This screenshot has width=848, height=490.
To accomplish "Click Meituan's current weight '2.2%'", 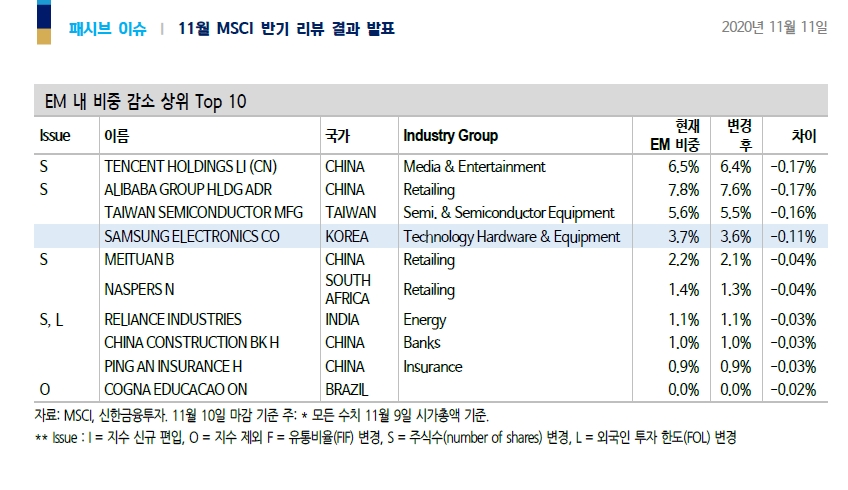I will click(x=684, y=260).
